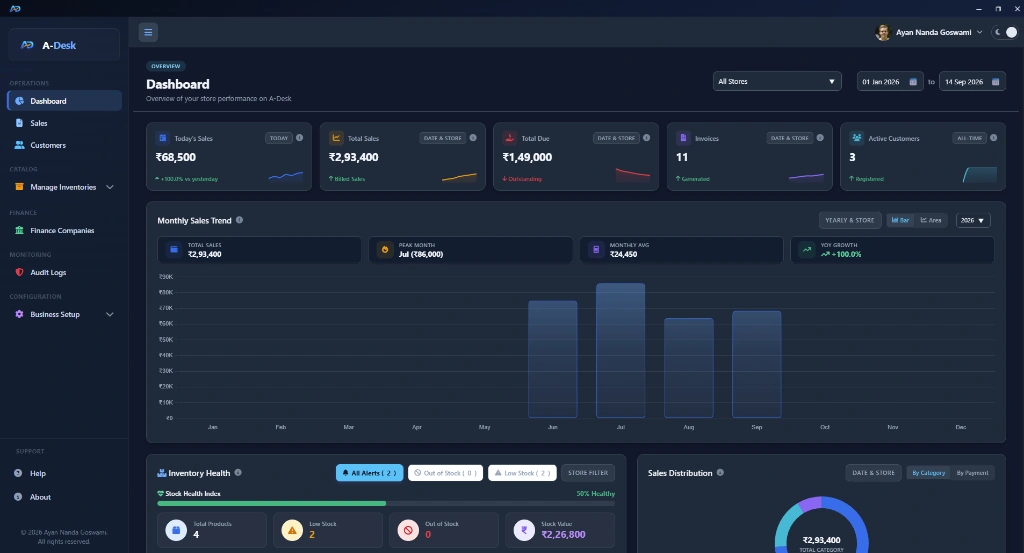Select the Low Stock (2) filter
Screen dimensions: 1024x553
[522, 473]
